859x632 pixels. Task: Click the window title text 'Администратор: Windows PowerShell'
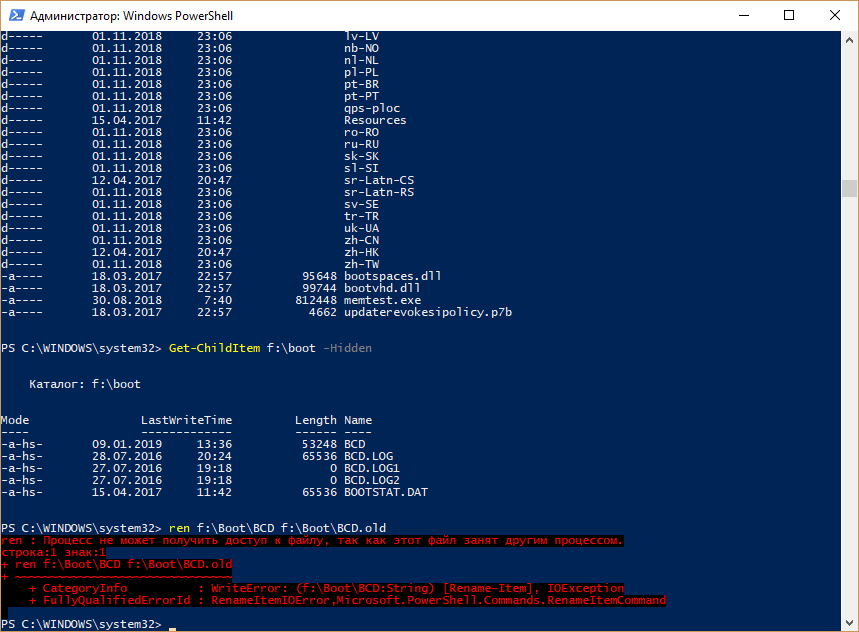131,16
